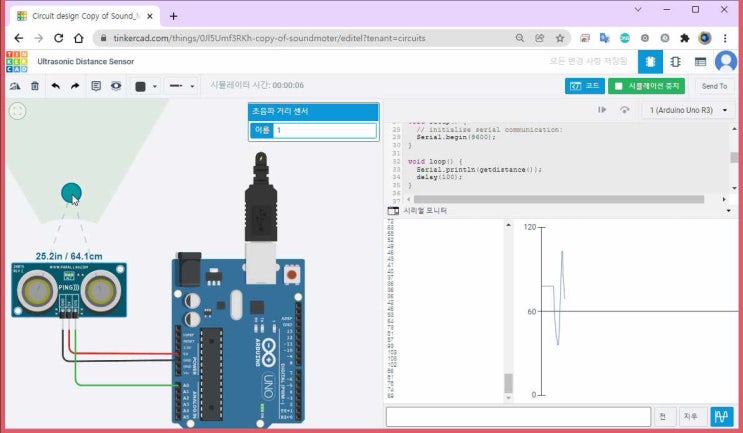Expand the wire color dropdown arrow
Image resolution: width=743 pixels, height=433 pixels.
(x=154, y=87)
